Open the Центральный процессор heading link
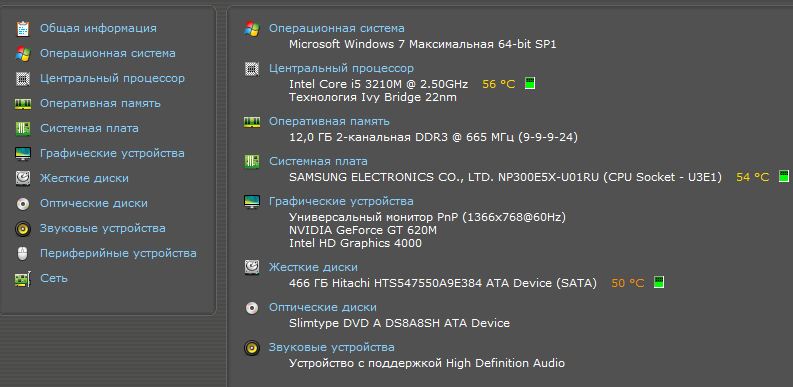Viewport: 793px width, 387px height. point(341,68)
